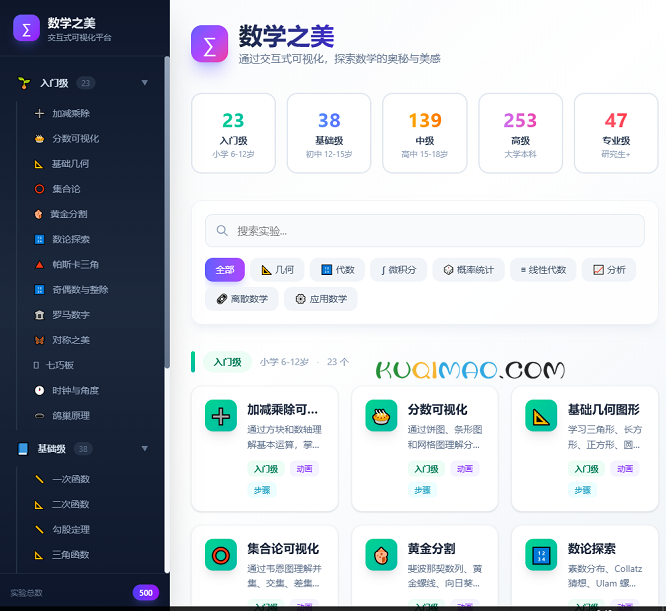Image resolution: width=666 pixels, height=611 pixels.
Task: Click the 步骤 tag on 基础几何图形 card
Action: click(582, 490)
